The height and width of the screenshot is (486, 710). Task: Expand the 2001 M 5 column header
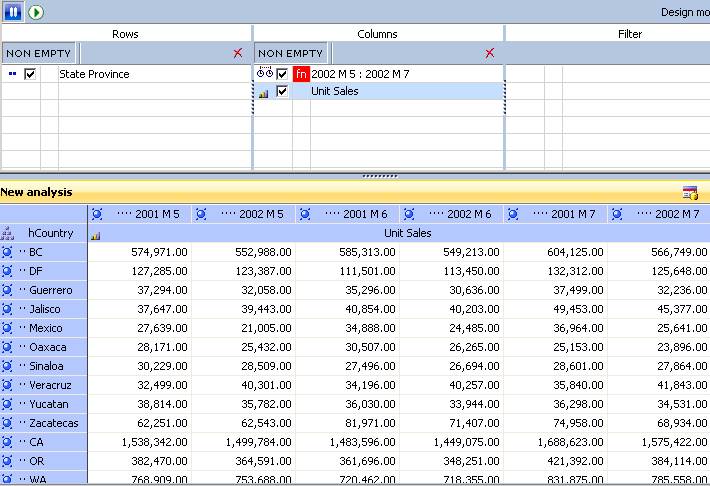click(97, 214)
